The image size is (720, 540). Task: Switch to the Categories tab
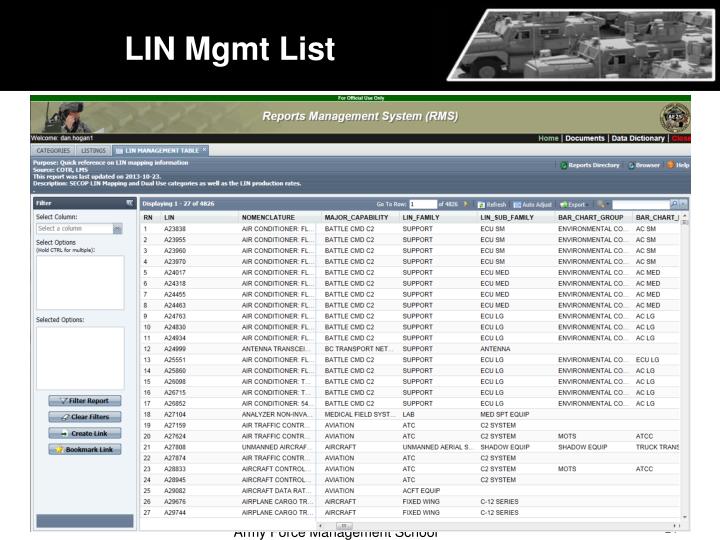click(53, 151)
